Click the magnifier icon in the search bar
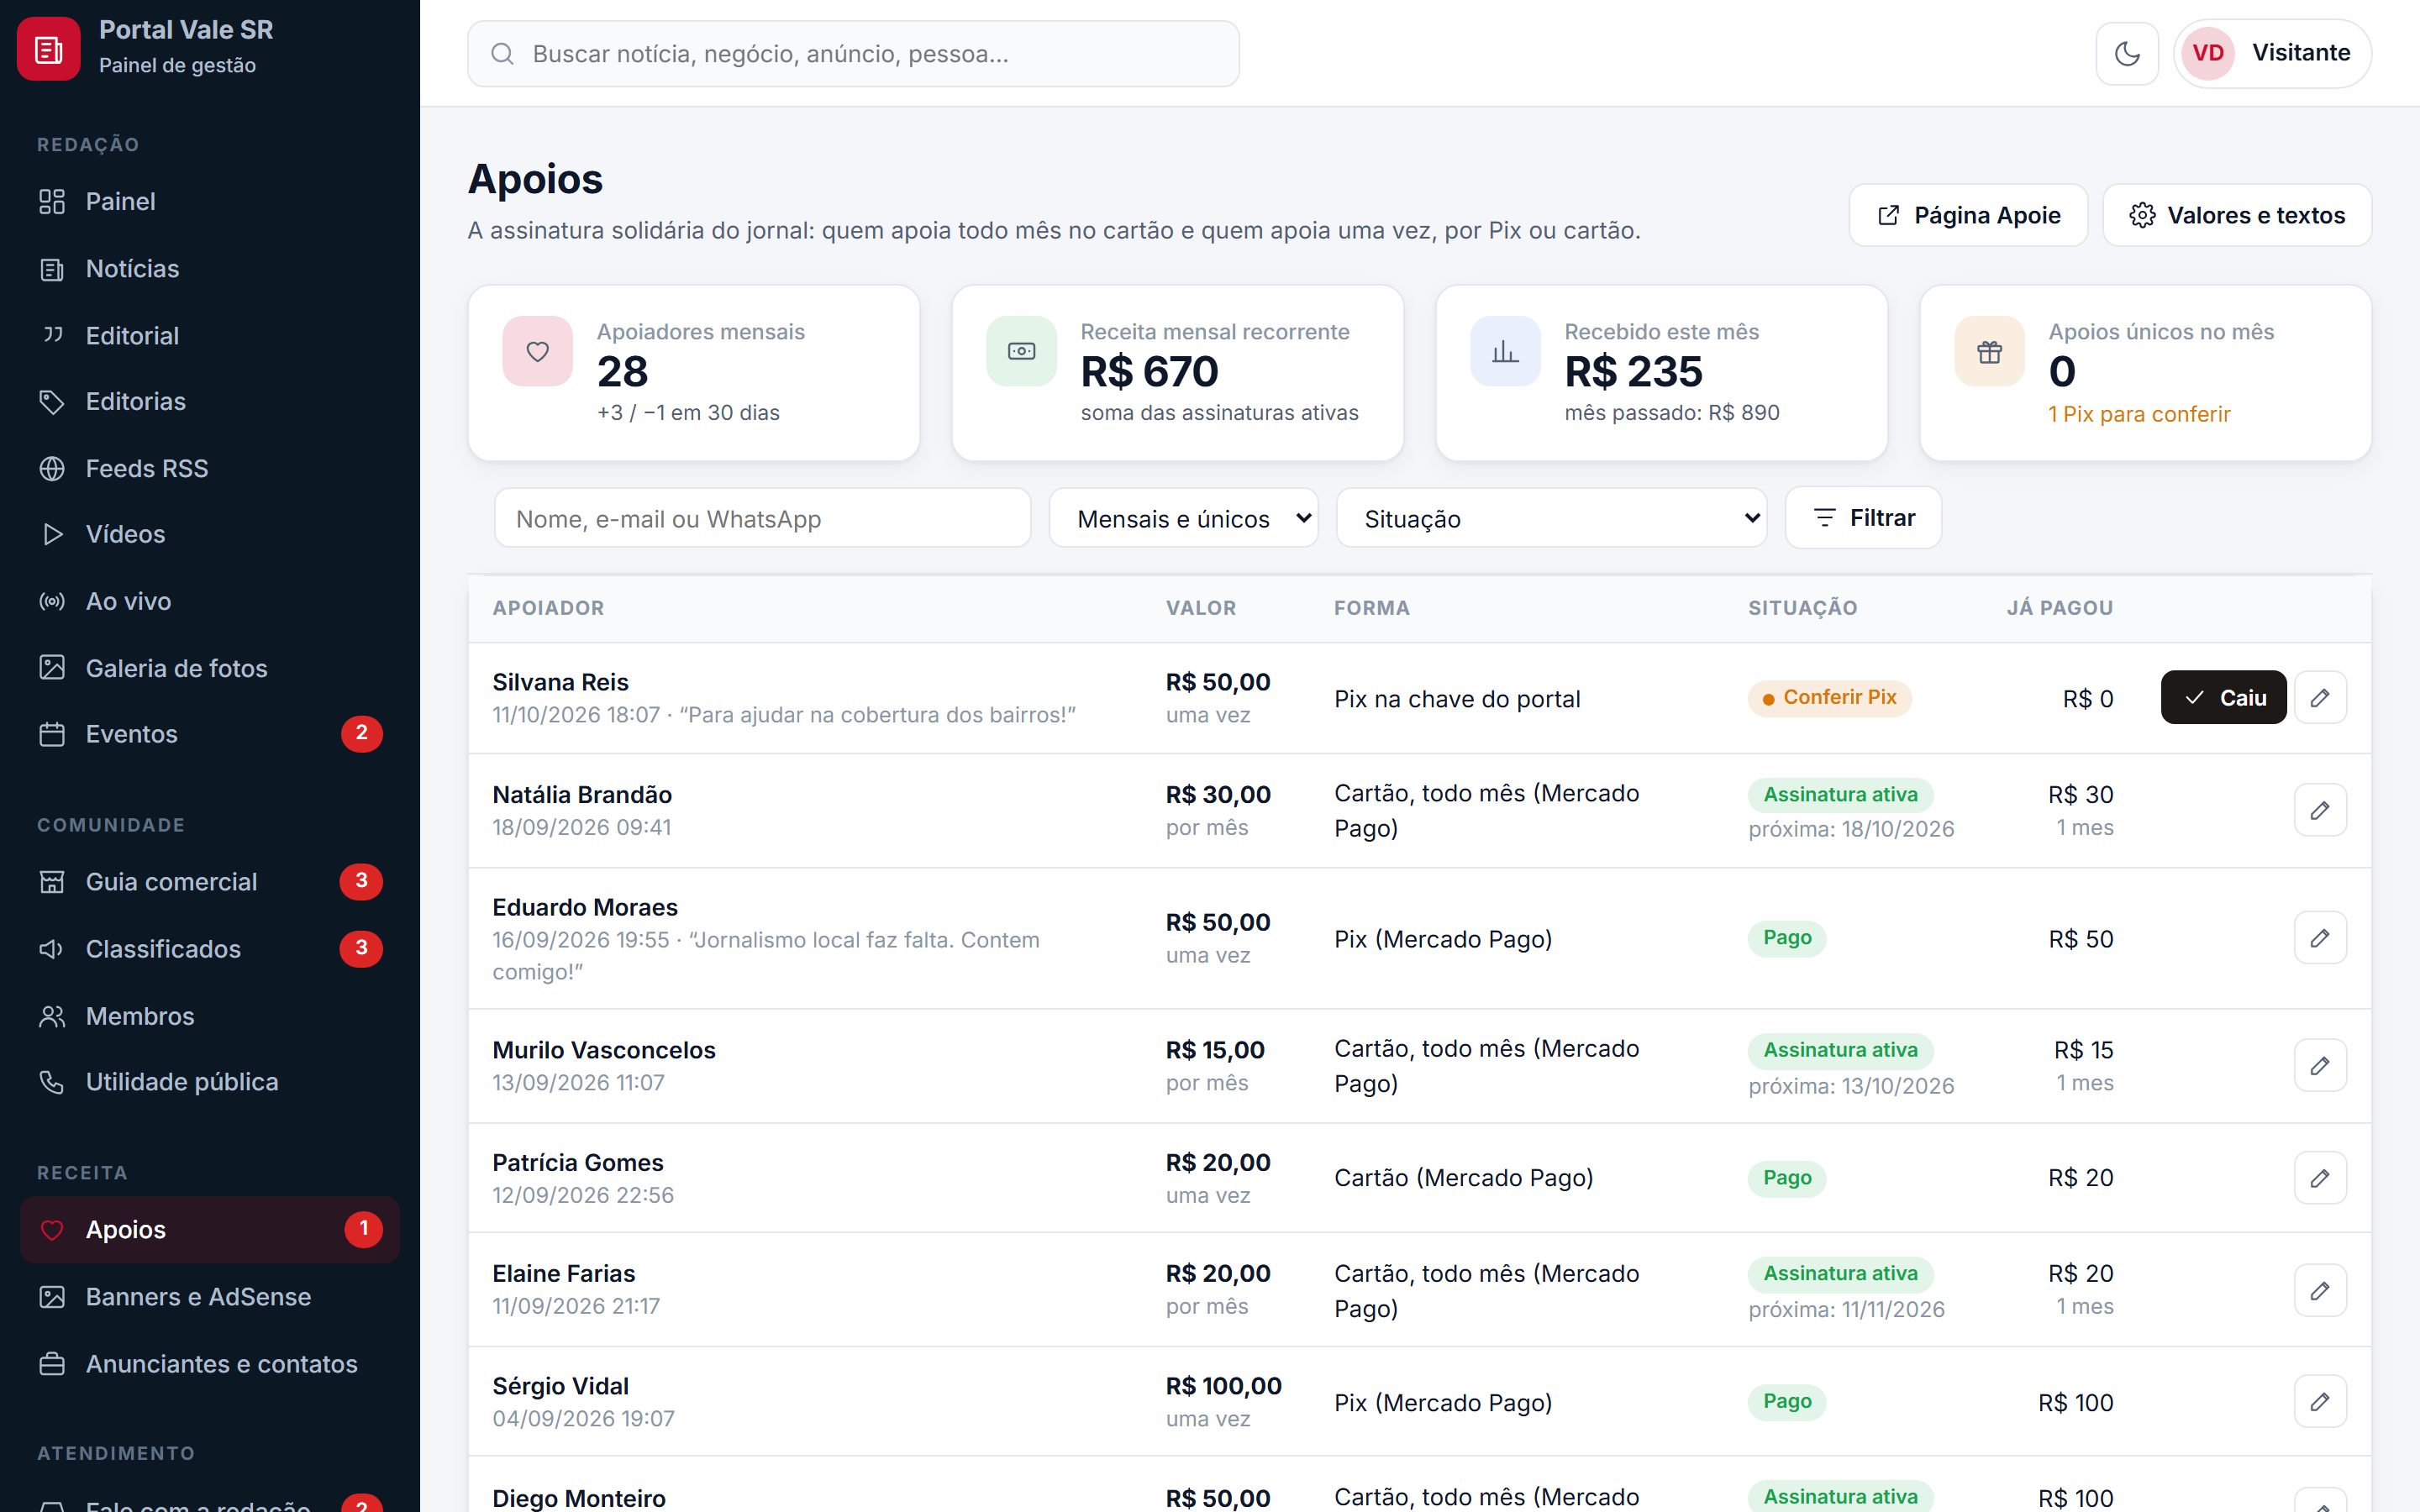The height and width of the screenshot is (1512, 2420). coord(503,54)
